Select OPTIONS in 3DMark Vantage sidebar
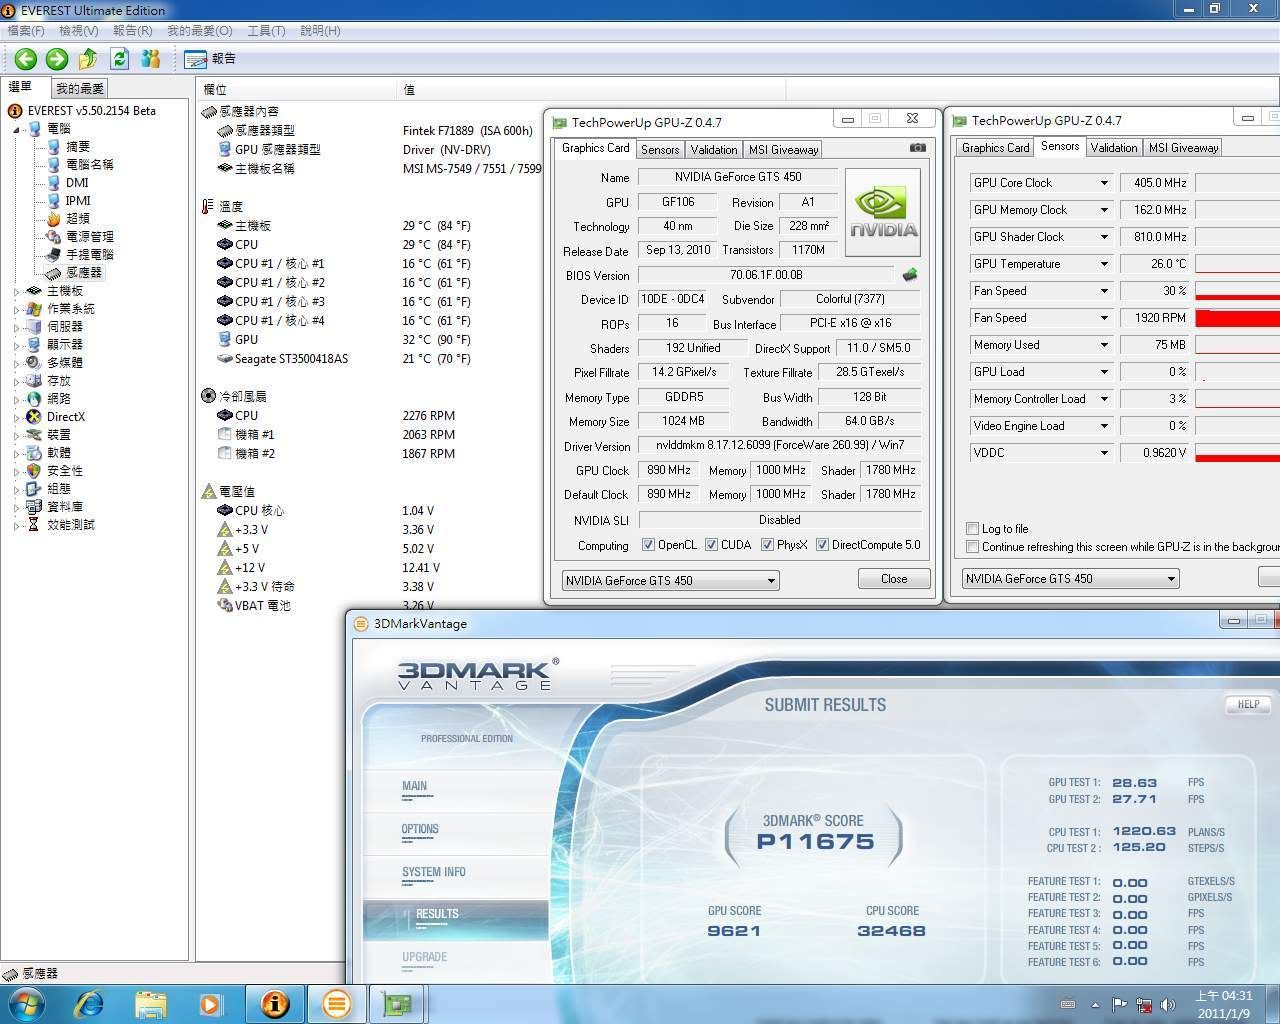Image resolution: width=1280 pixels, height=1024 pixels. (x=420, y=829)
